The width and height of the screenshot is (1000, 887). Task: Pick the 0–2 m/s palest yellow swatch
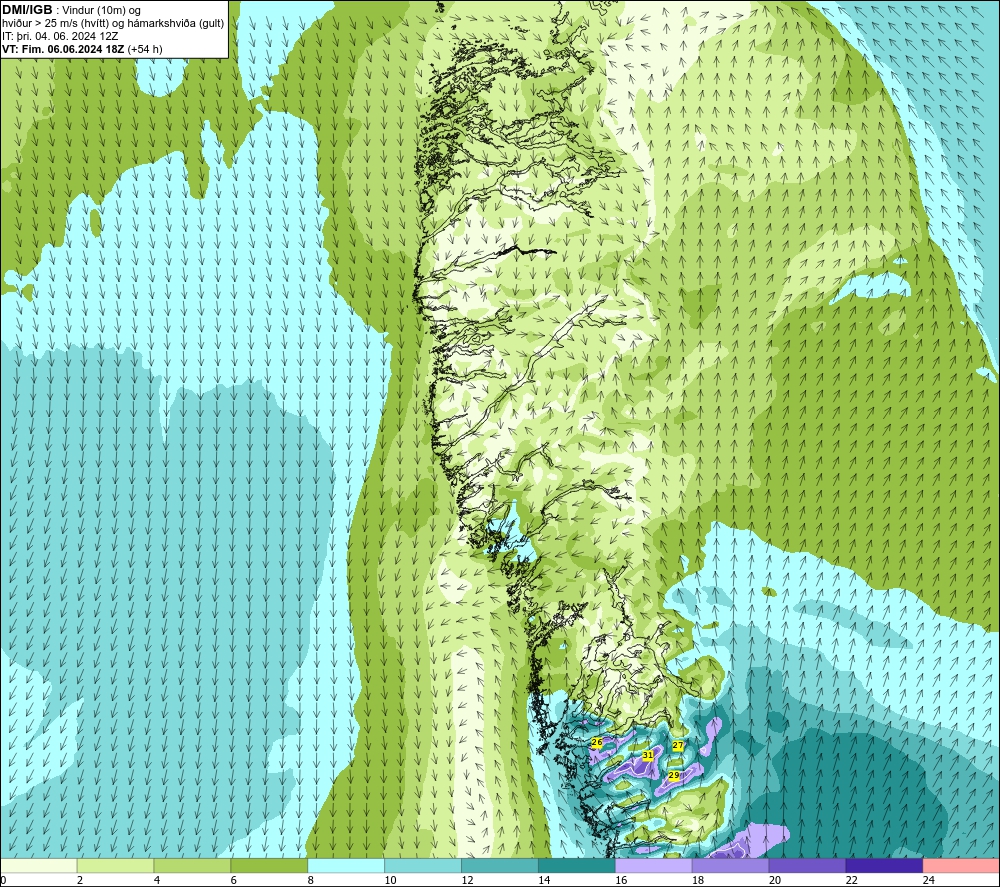point(39,865)
